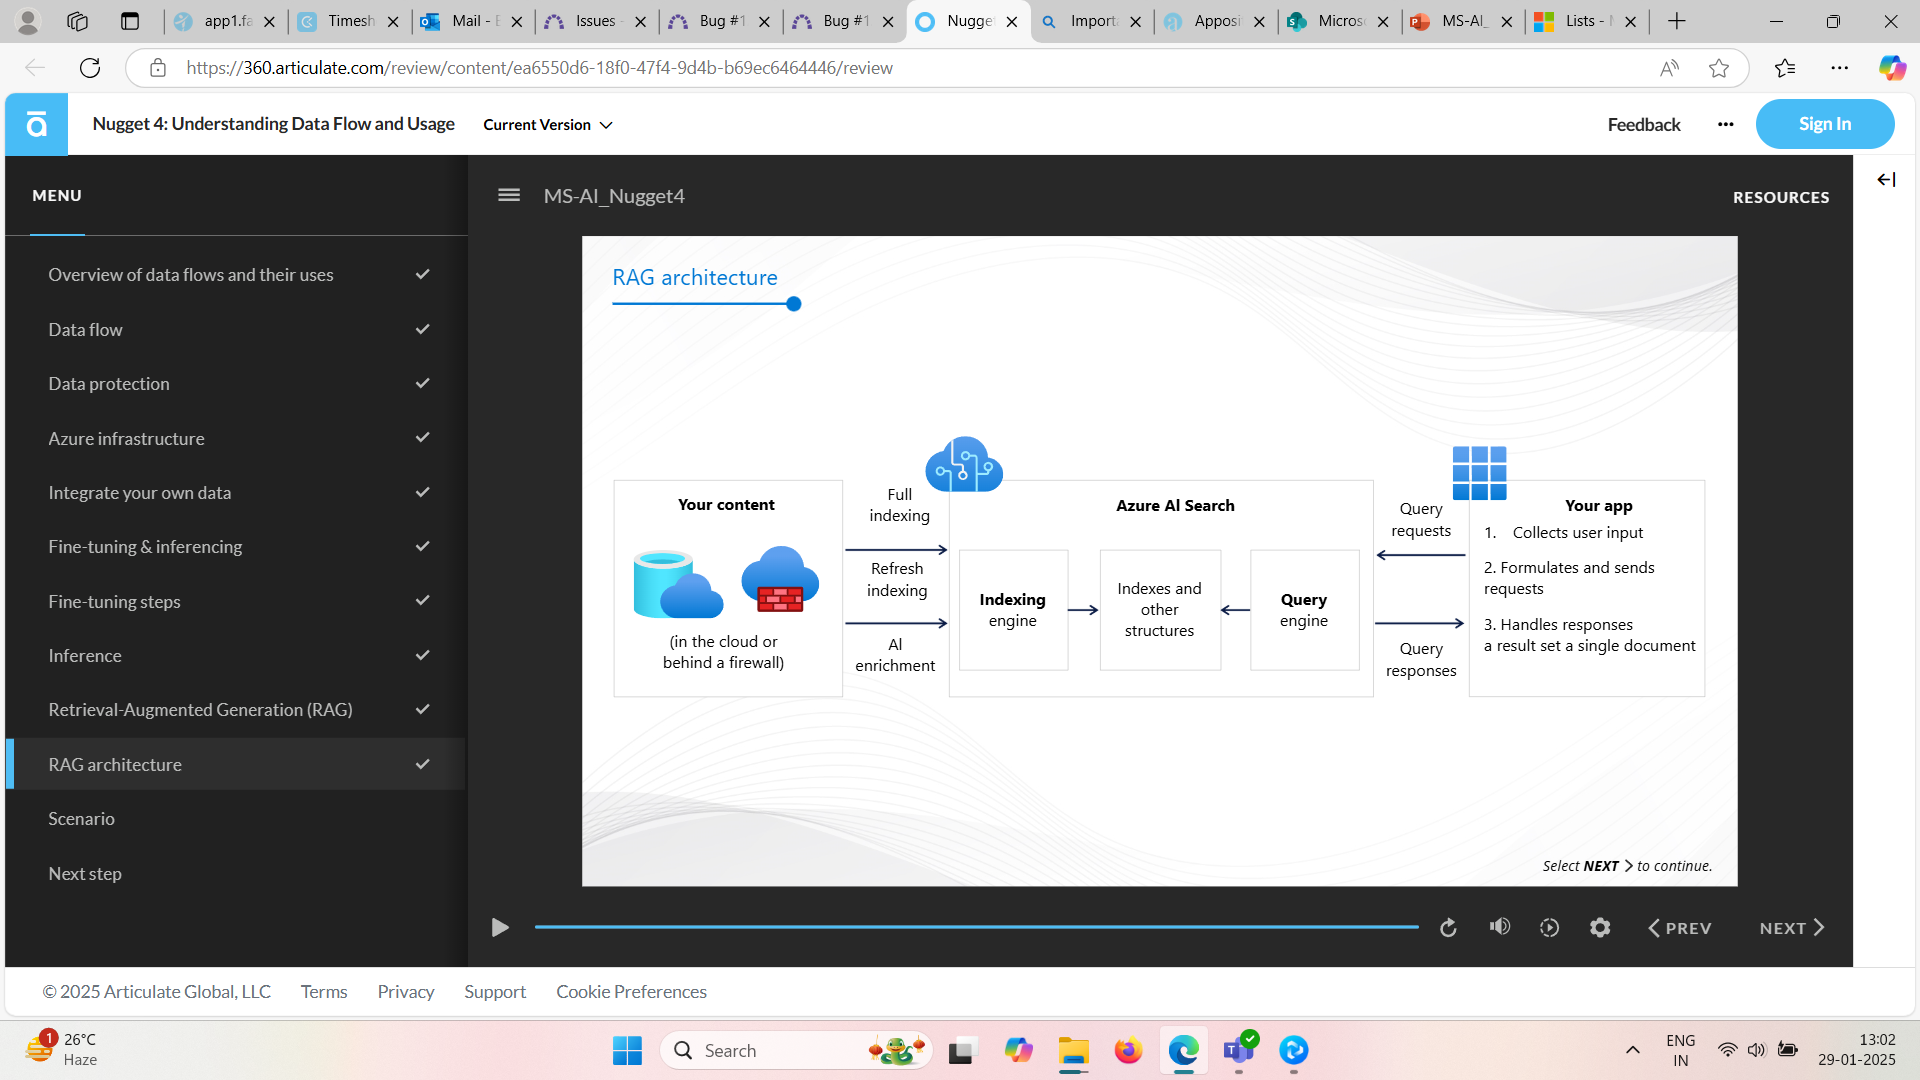
Task: Open the Terms footer link
Action: 324,992
